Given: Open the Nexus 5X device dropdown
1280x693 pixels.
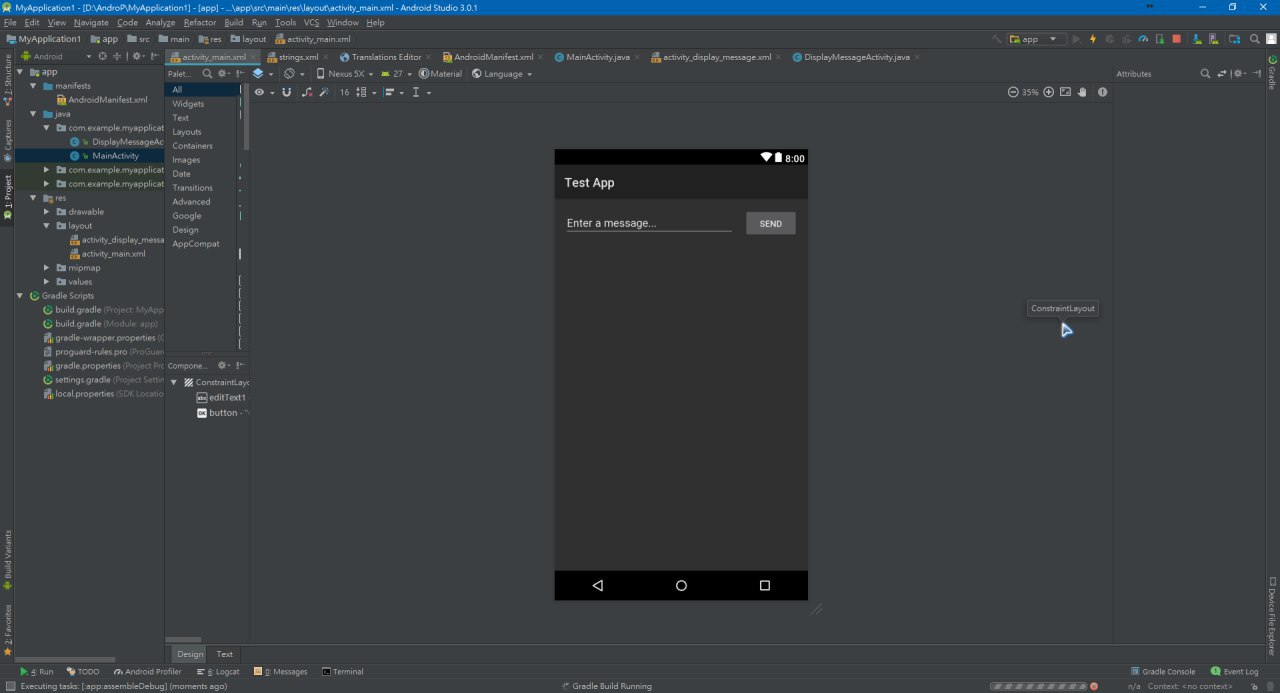Looking at the screenshot, I should (345, 74).
